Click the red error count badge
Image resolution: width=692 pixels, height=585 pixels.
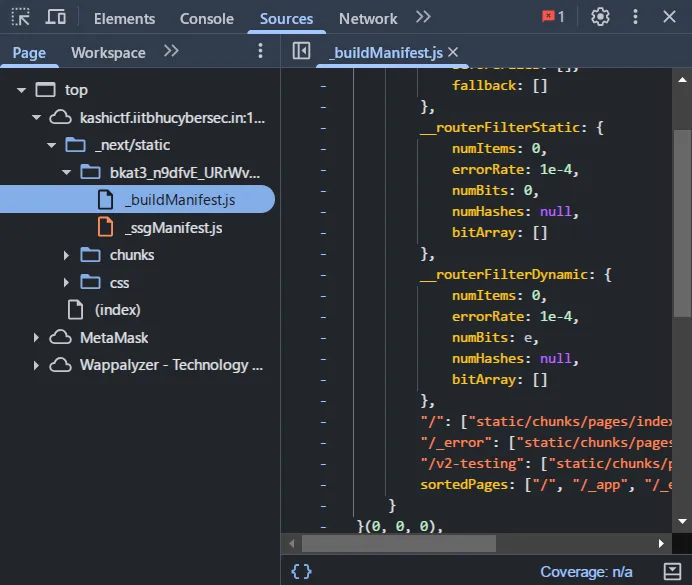tap(553, 17)
